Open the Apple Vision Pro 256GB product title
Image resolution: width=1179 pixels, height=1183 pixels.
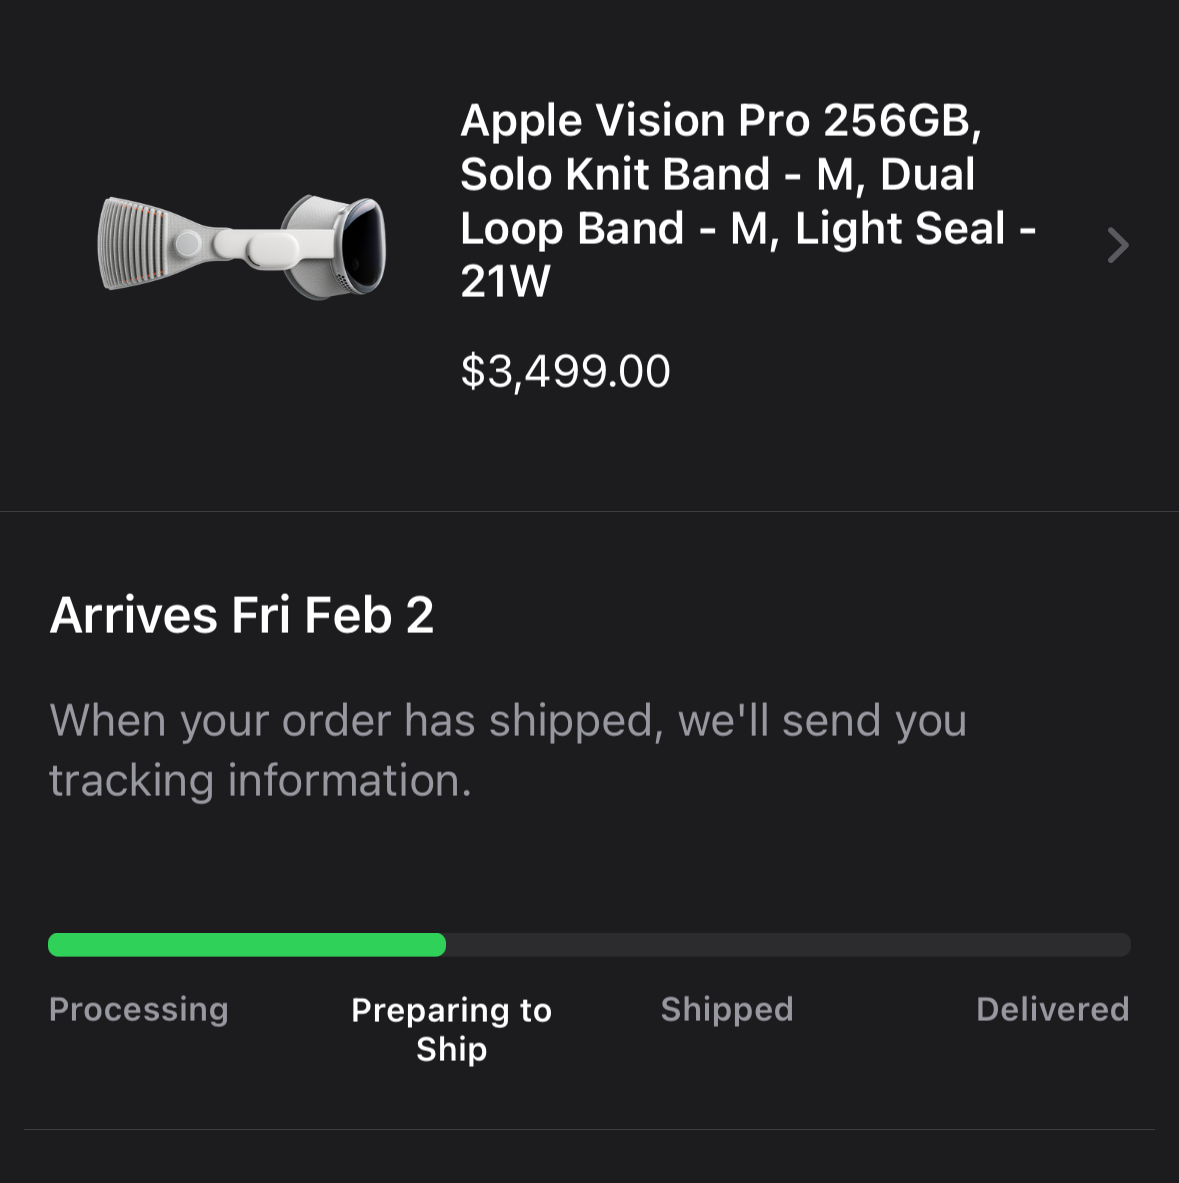pyautogui.click(x=720, y=121)
